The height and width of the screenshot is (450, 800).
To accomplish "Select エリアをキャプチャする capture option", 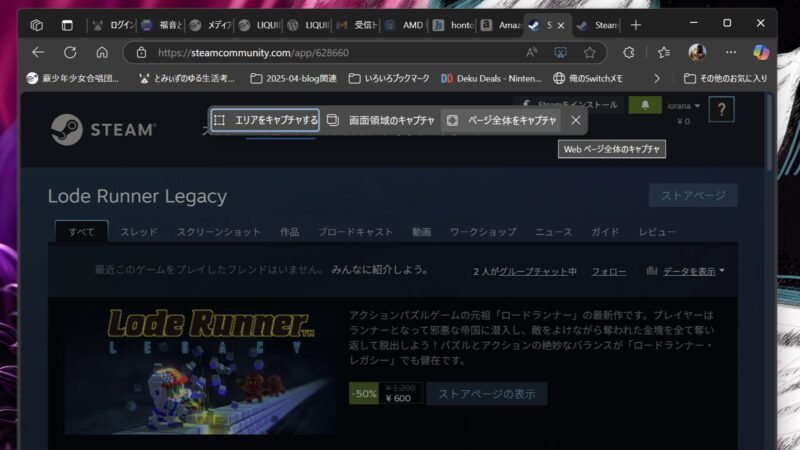I will pos(265,120).
